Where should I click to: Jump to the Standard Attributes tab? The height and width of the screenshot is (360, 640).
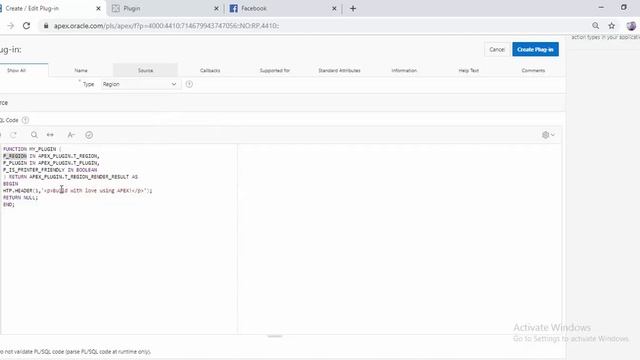click(339, 70)
